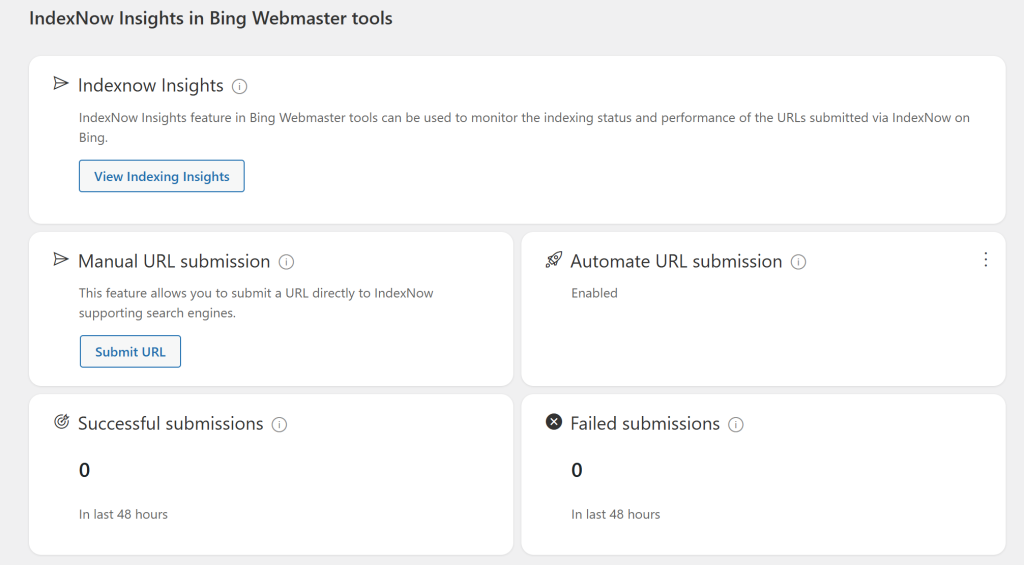Click the X circle icon beside Failed submissions
Image resolution: width=1024 pixels, height=565 pixels.
point(554,422)
